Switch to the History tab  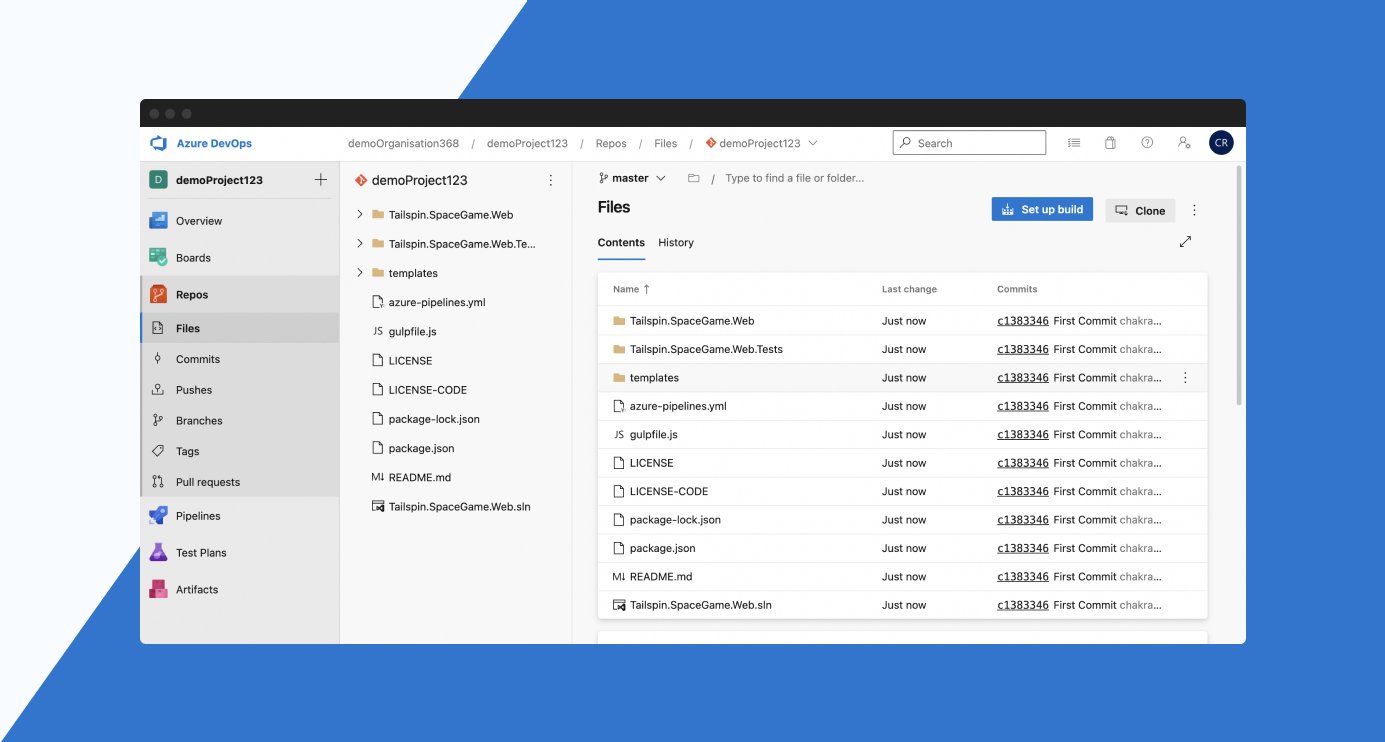pyautogui.click(x=676, y=242)
